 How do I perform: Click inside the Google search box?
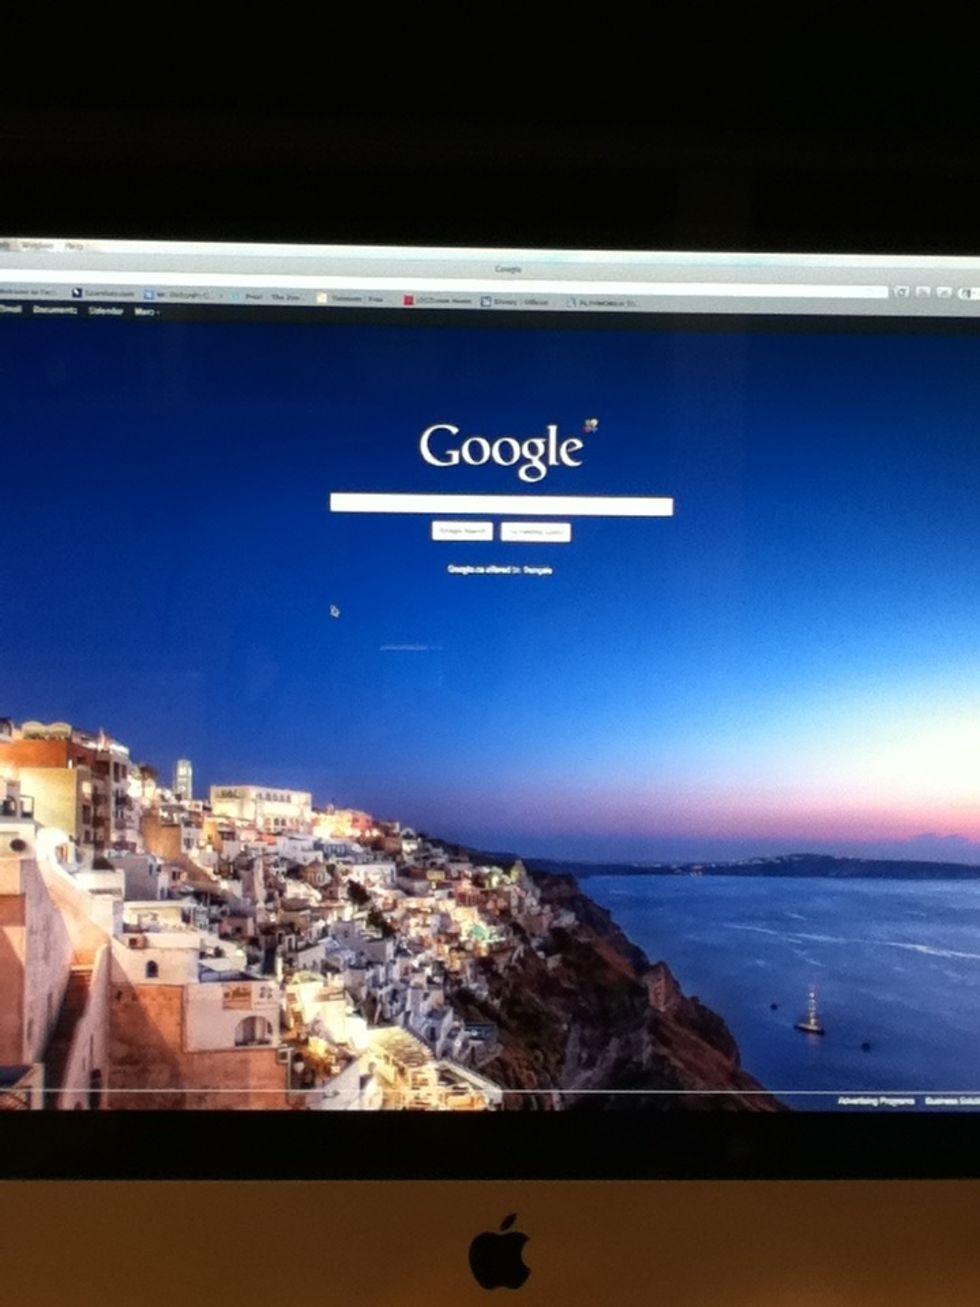(501, 505)
